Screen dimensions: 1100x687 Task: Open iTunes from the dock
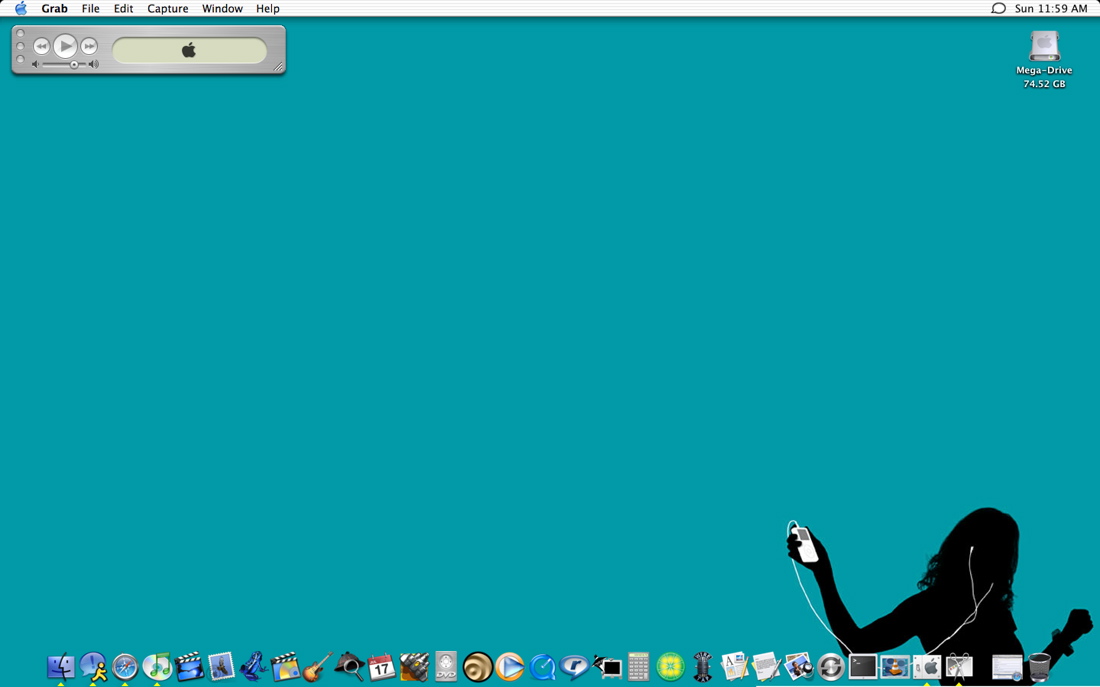157,666
